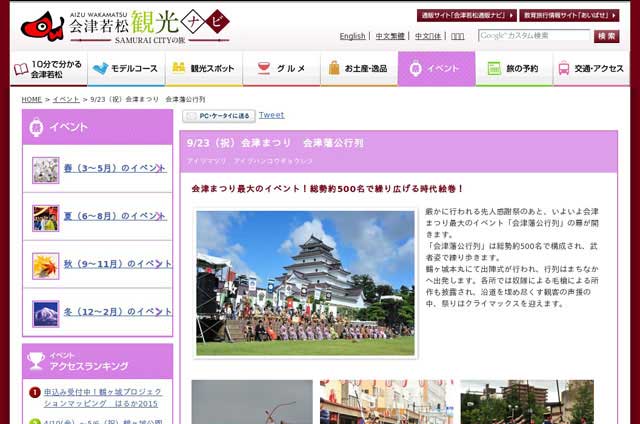Click the simplified Chinese language link
The height and width of the screenshot is (424, 640).
(428, 36)
